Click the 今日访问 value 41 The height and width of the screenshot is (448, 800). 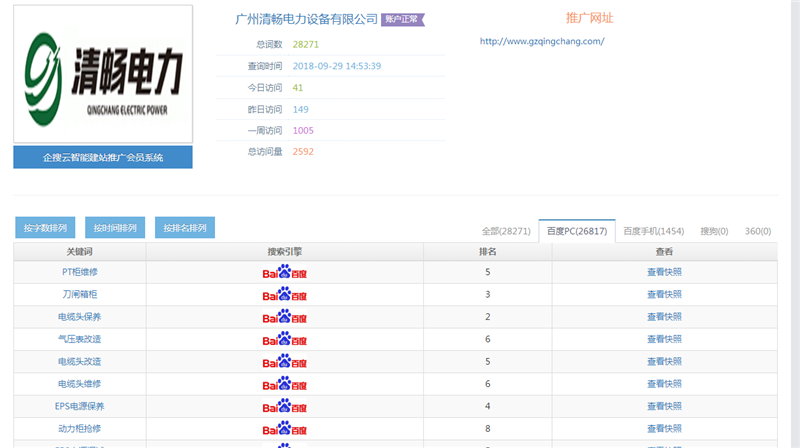click(297, 88)
